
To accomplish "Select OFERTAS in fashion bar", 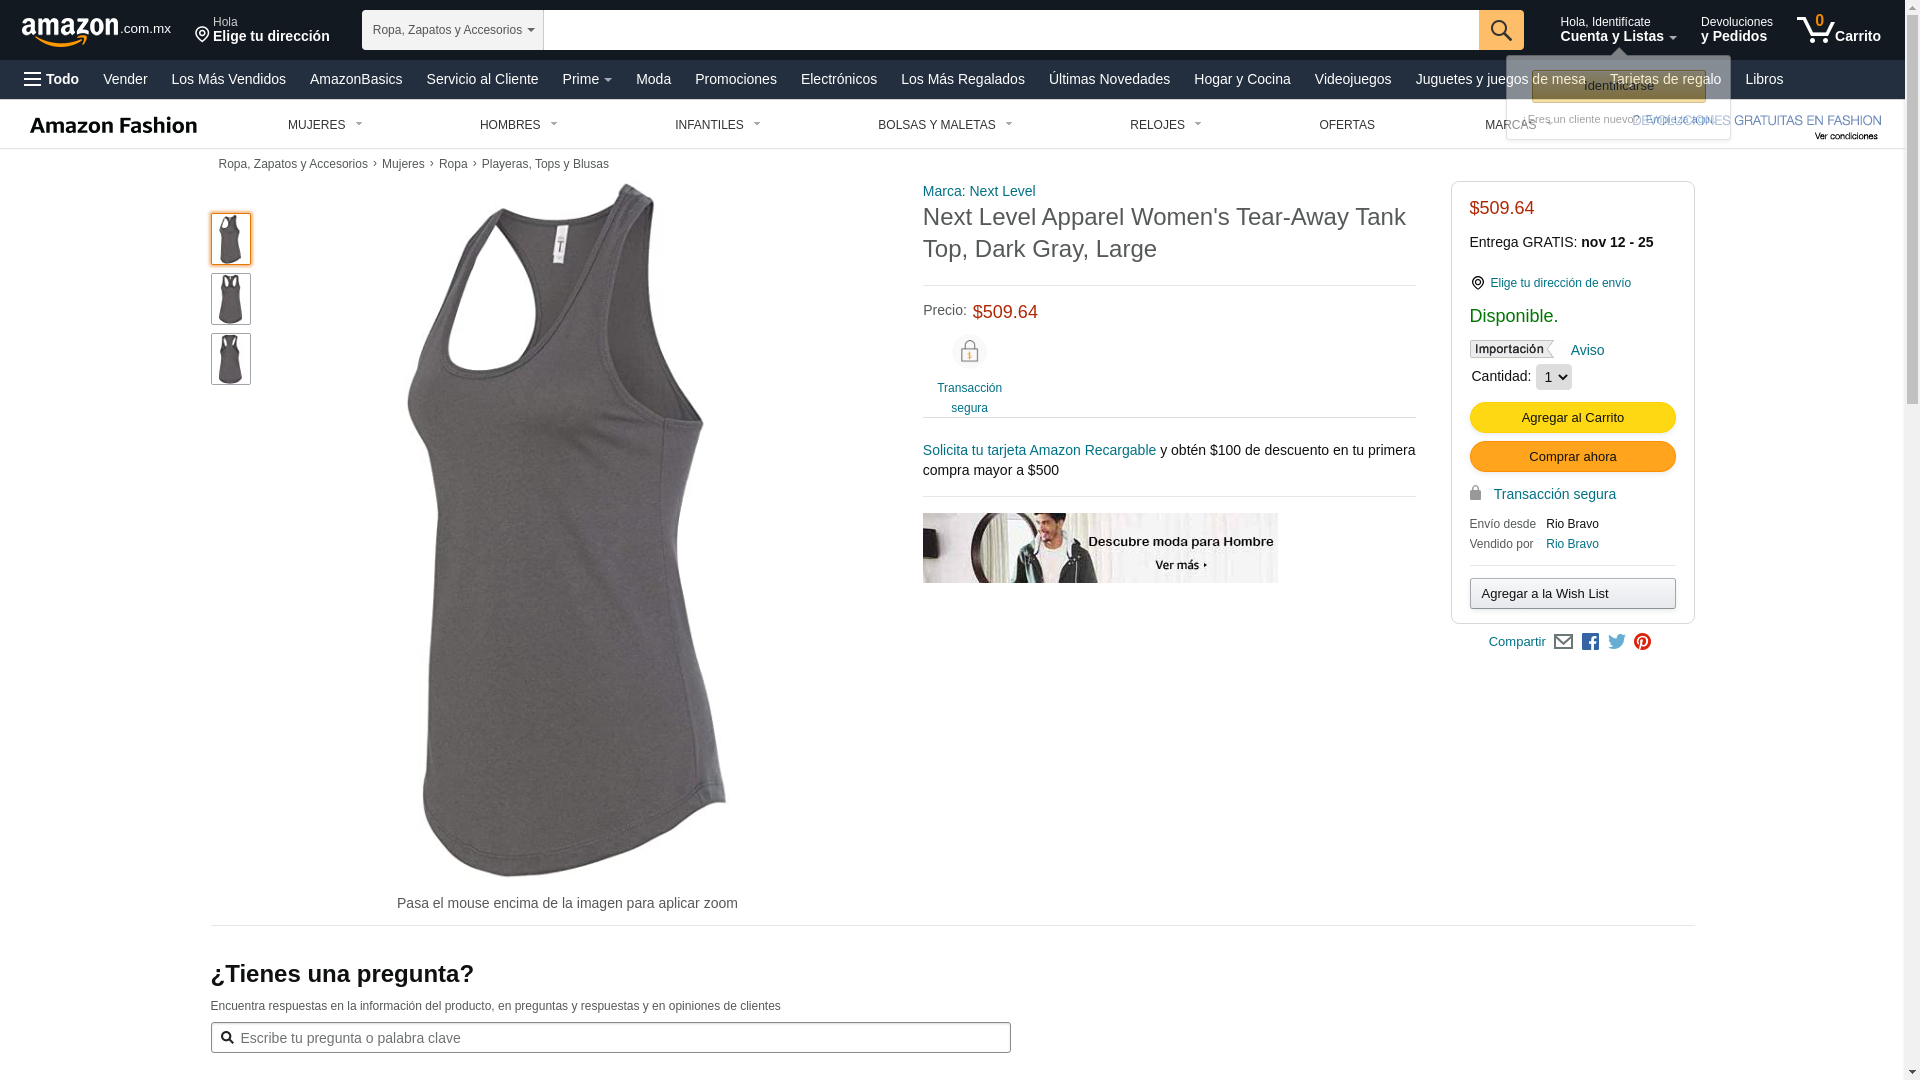I will point(1347,125).
